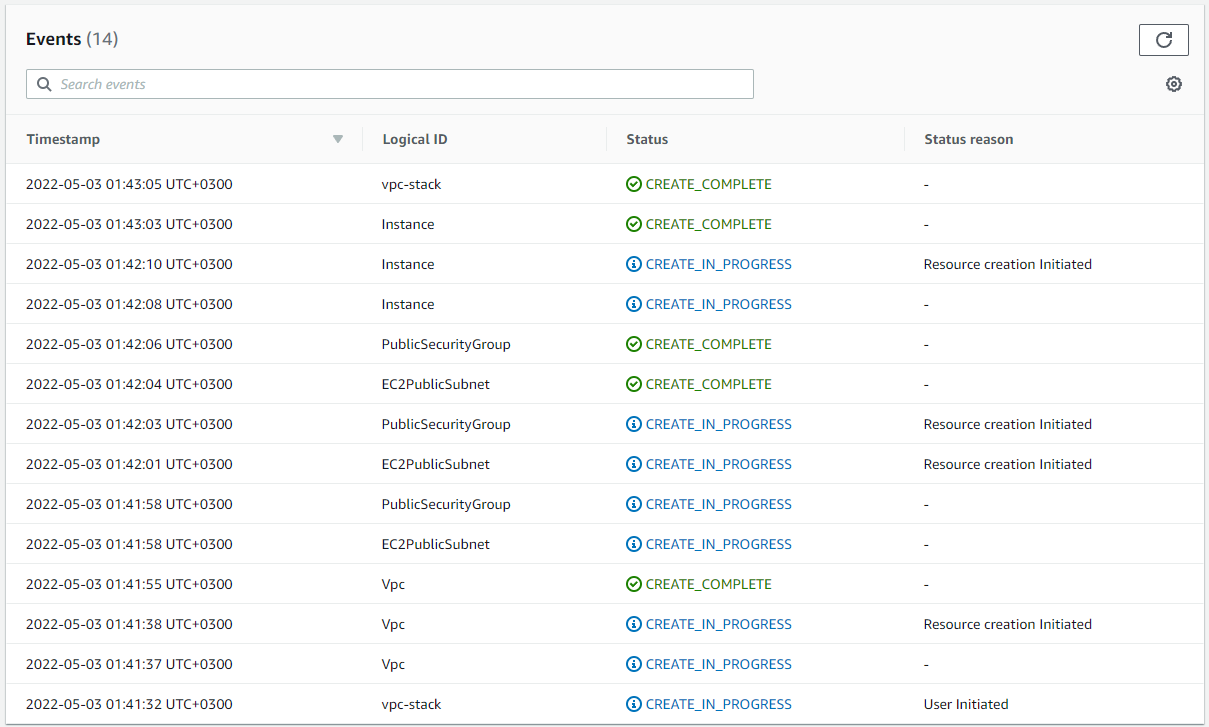This screenshot has width=1209, height=727.
Task: Click info icon in 01:41:38 Vpc row
Action: 634,624
